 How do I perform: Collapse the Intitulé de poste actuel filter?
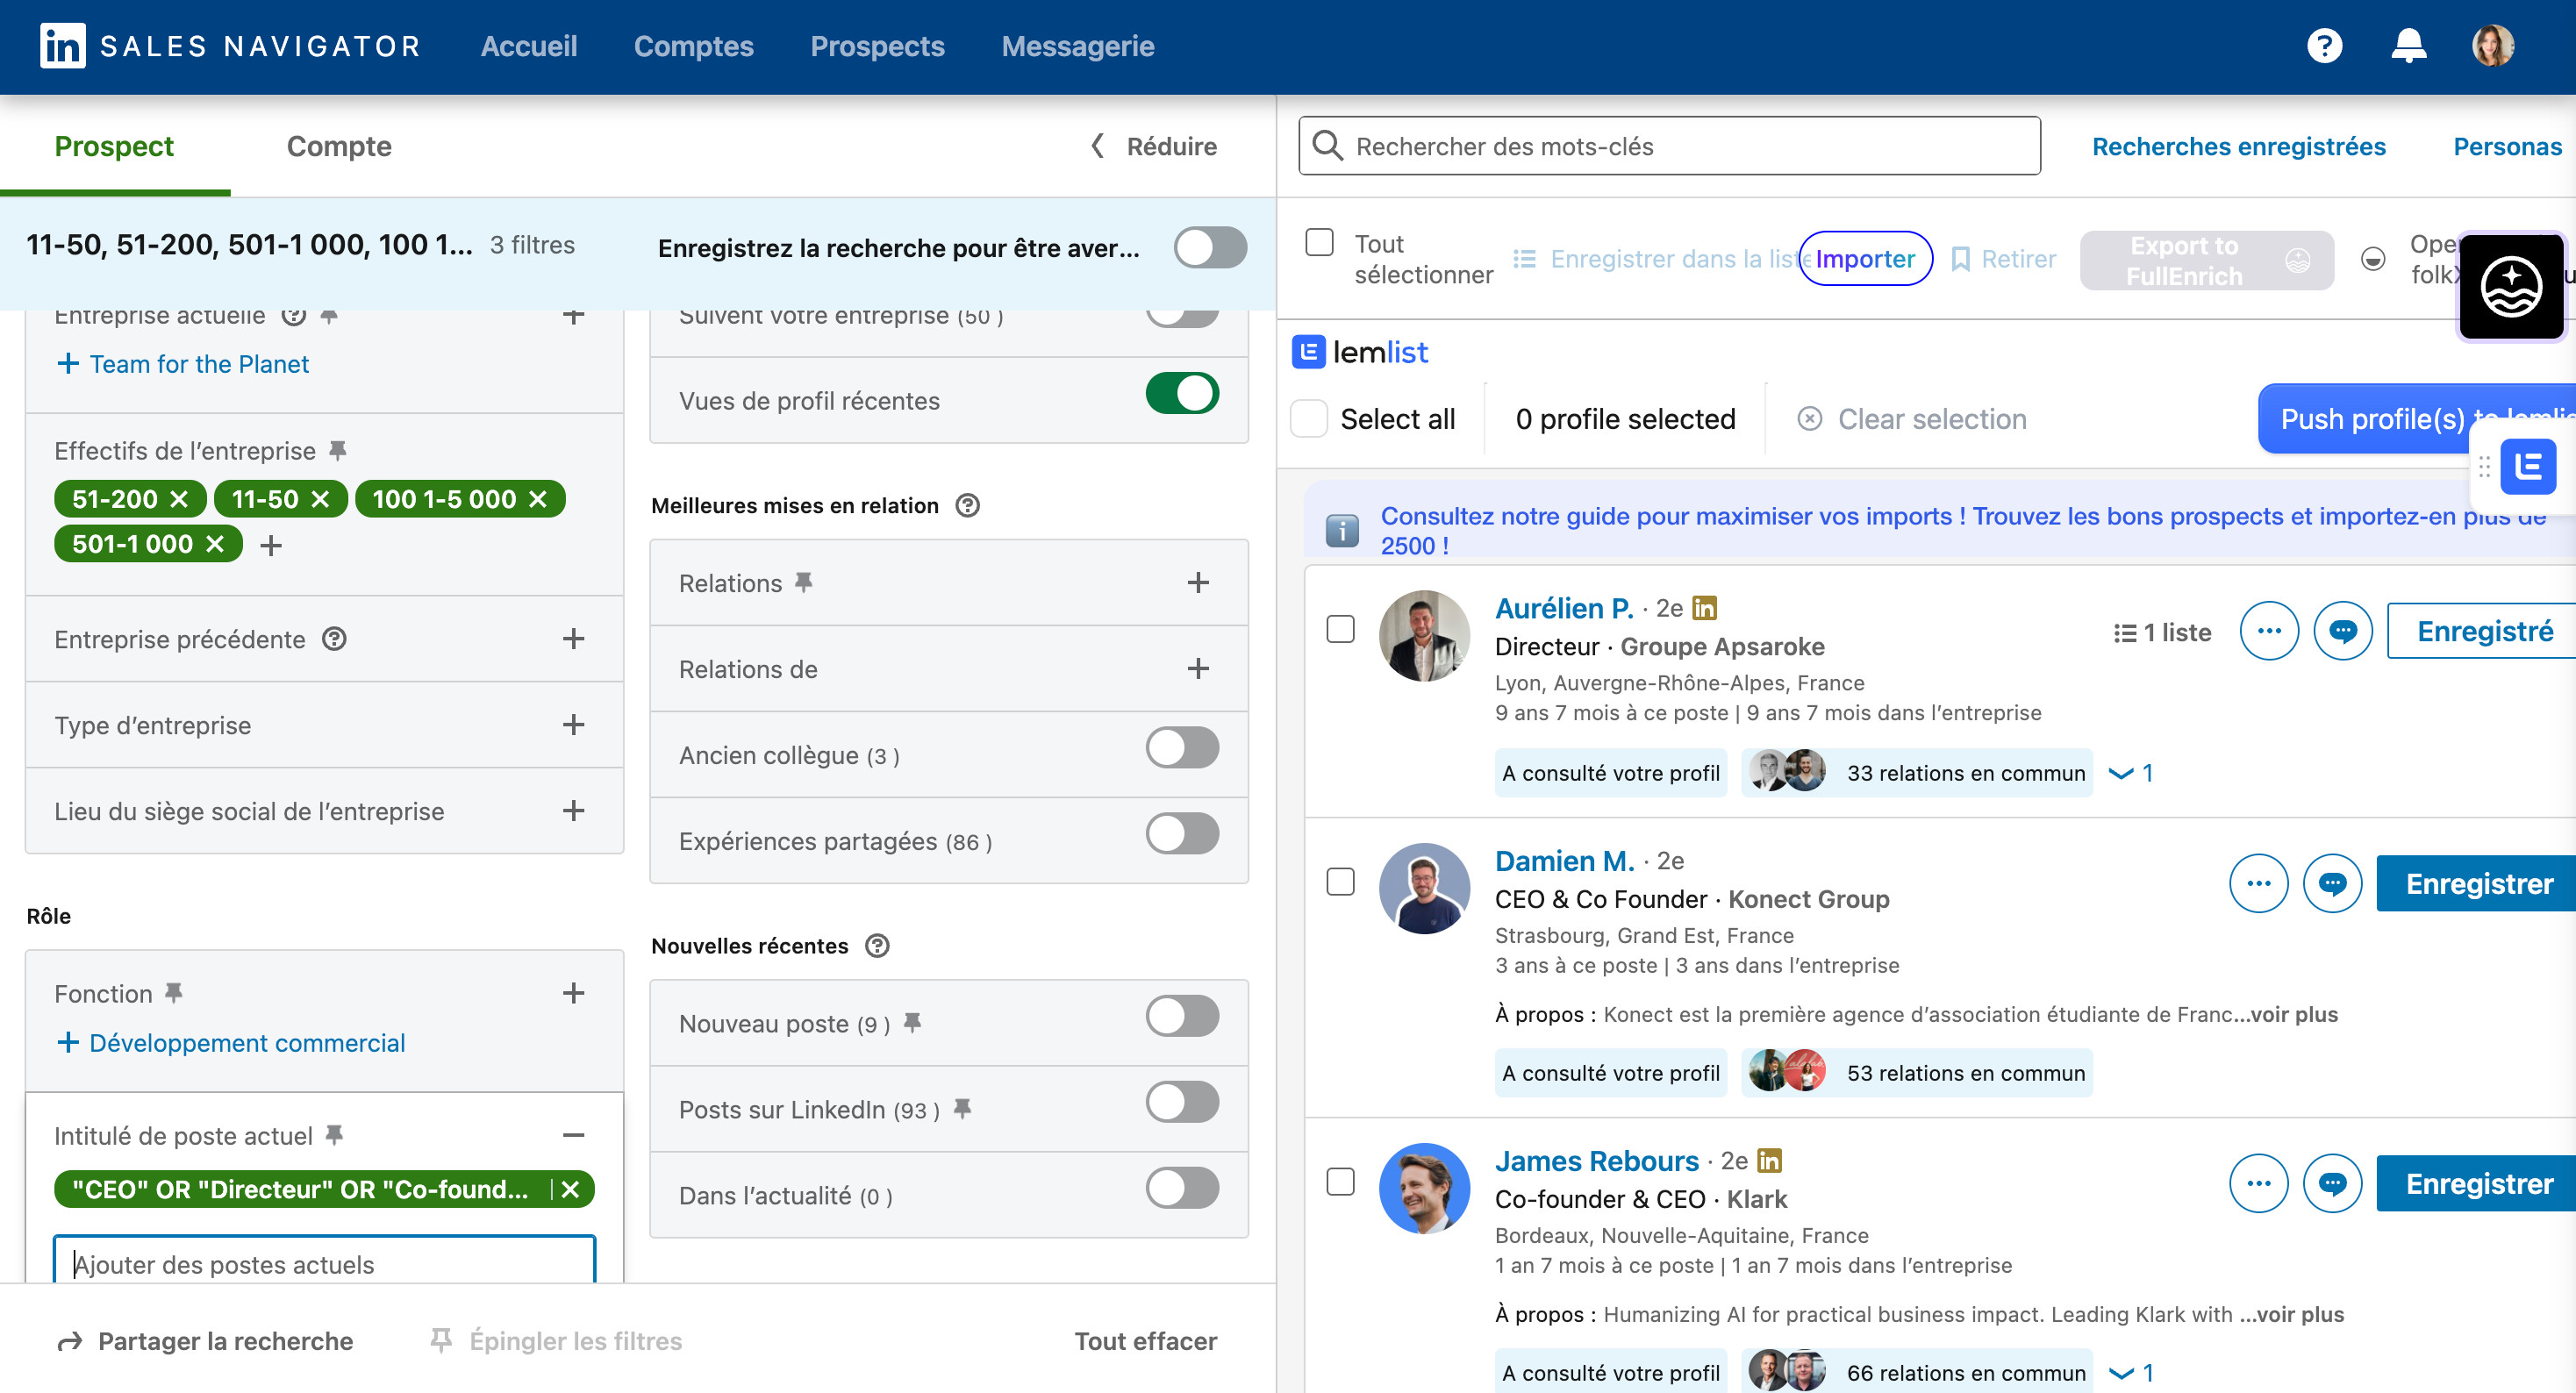tap(573, 1136)
